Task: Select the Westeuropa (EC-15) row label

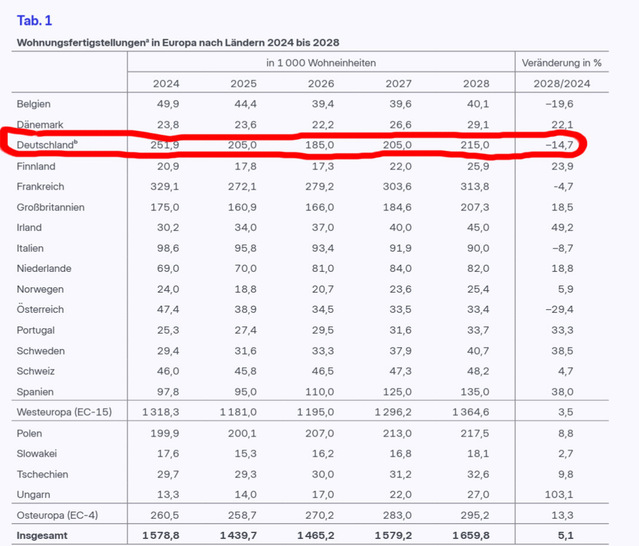Action: [64, 412]
